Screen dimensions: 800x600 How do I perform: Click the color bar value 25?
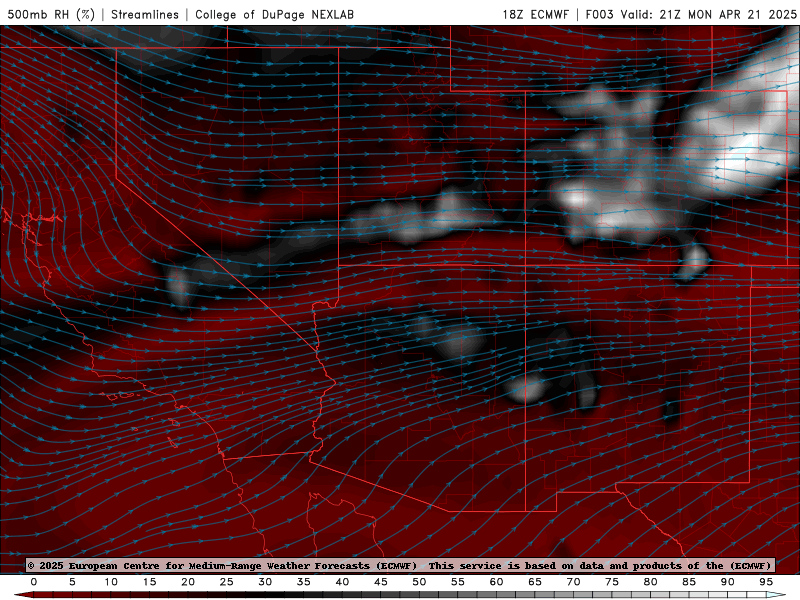pos(227,582)
